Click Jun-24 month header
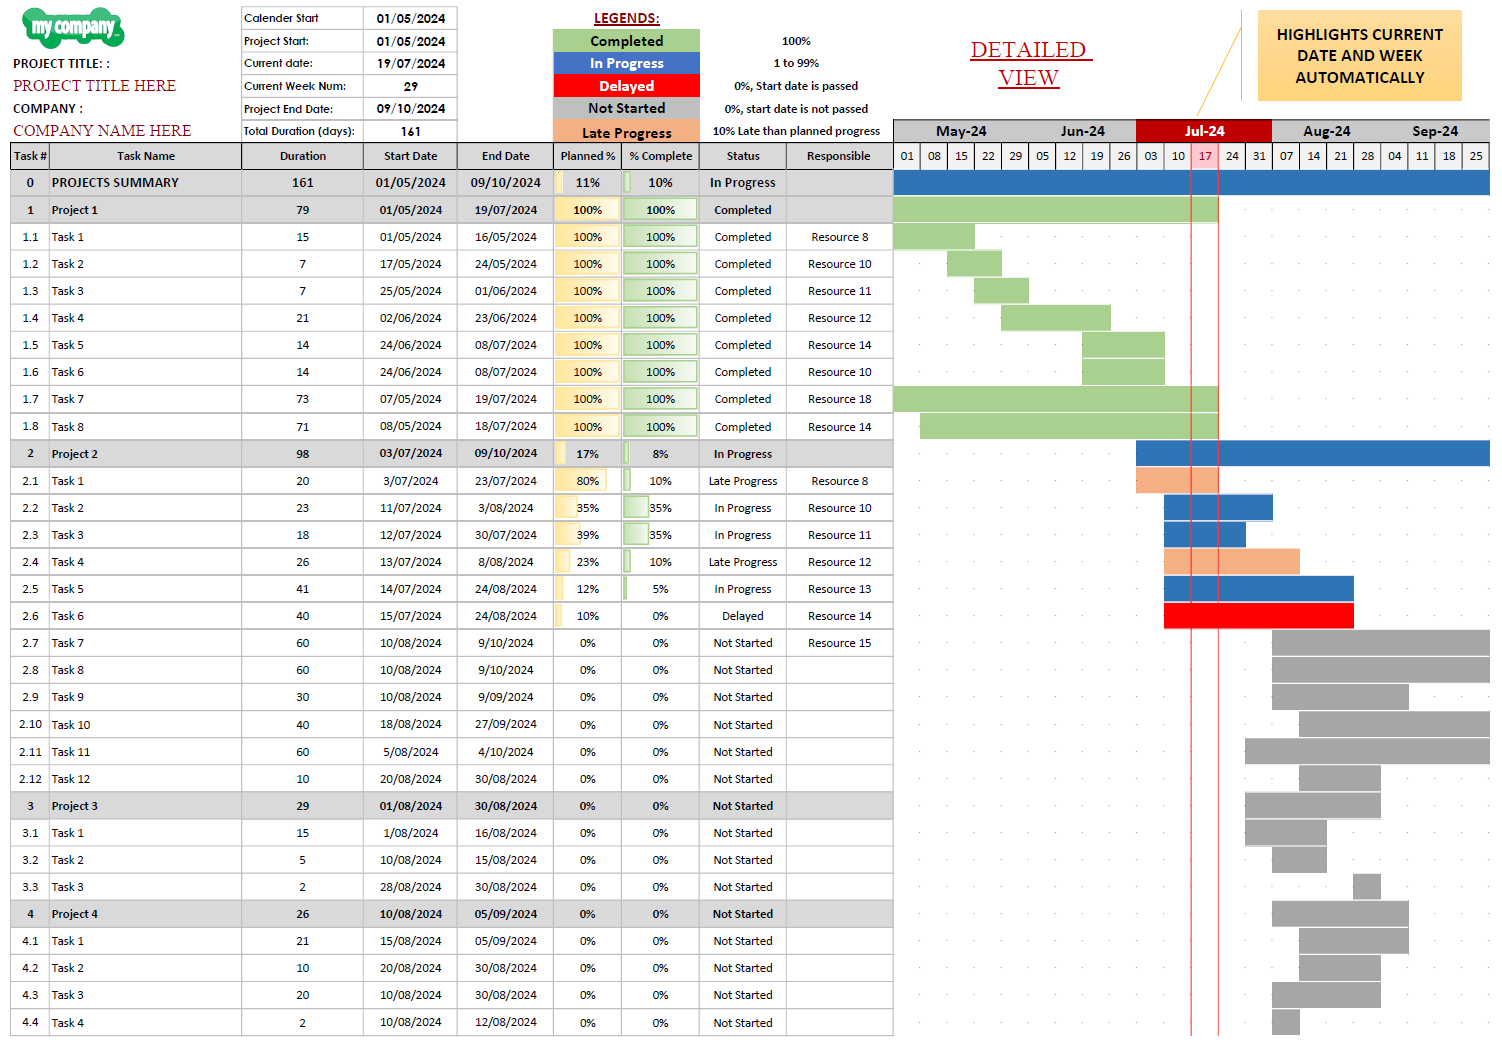1502x1046 pixels. coord(1082,131)
